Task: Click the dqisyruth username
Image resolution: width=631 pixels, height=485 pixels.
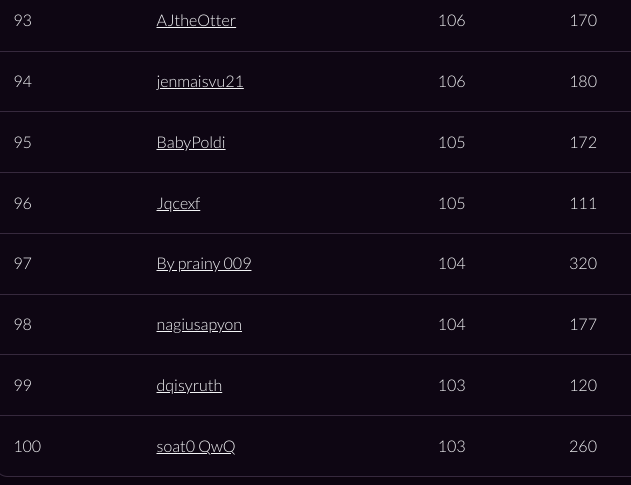Action: click(x=189, y=386)
